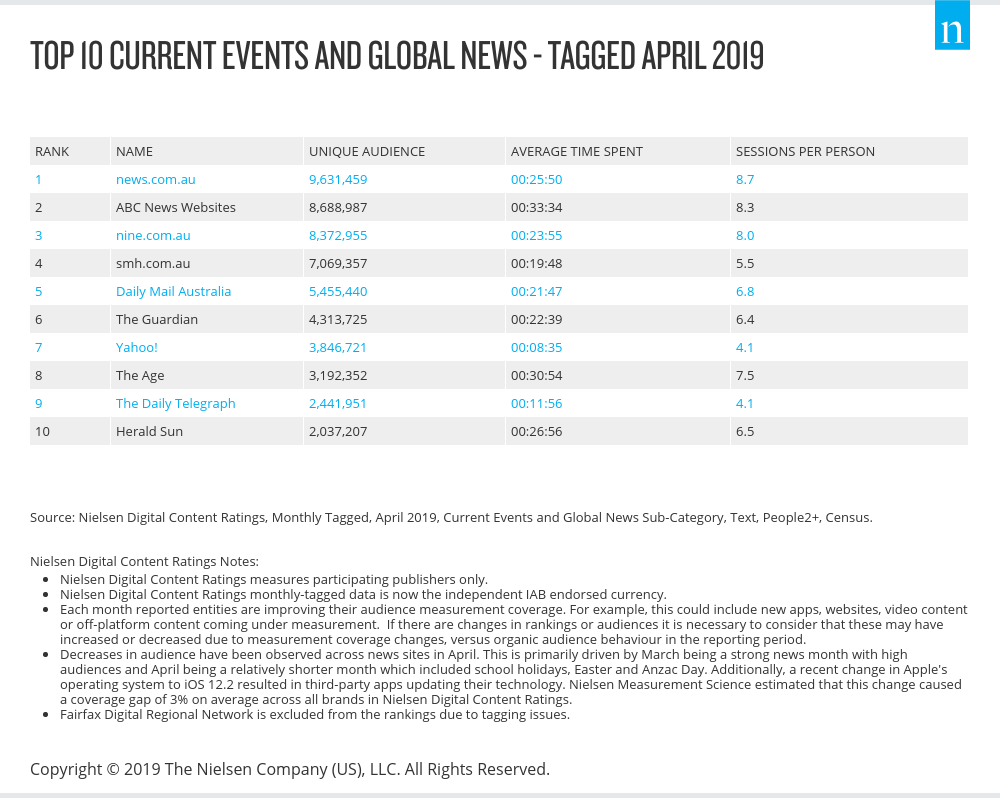
Task: Select the audience figure 3,846,721
Action: (338, 348)
